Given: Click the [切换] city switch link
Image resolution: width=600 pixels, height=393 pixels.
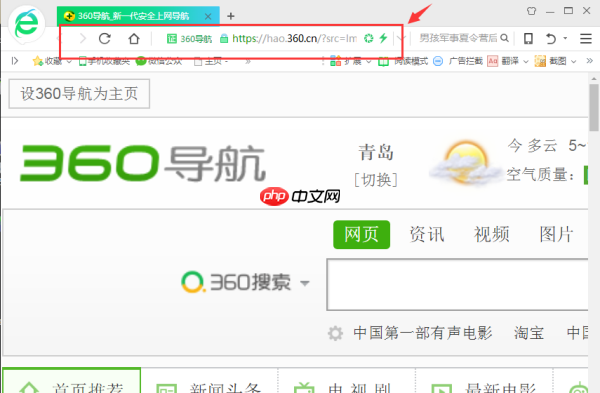Looking at the screenshot, I should point(376,179).
